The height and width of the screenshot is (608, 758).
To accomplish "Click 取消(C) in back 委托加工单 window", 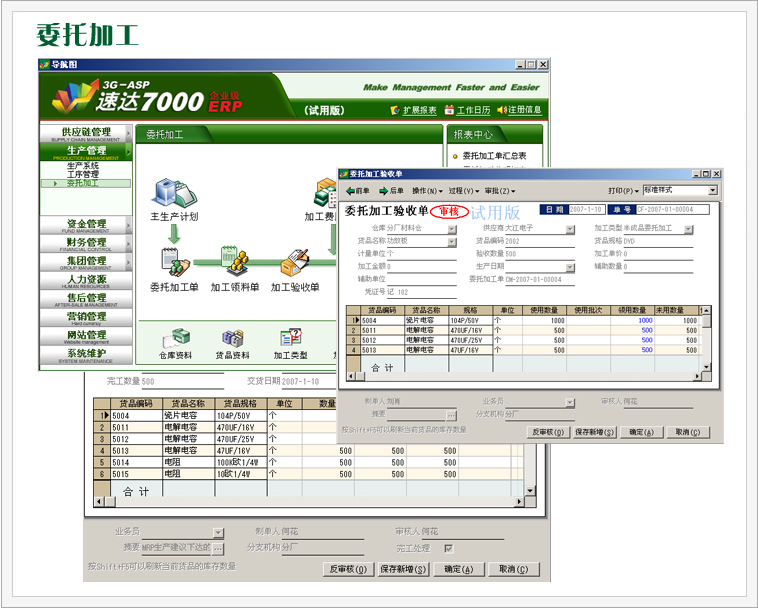I will click(514, 569).
